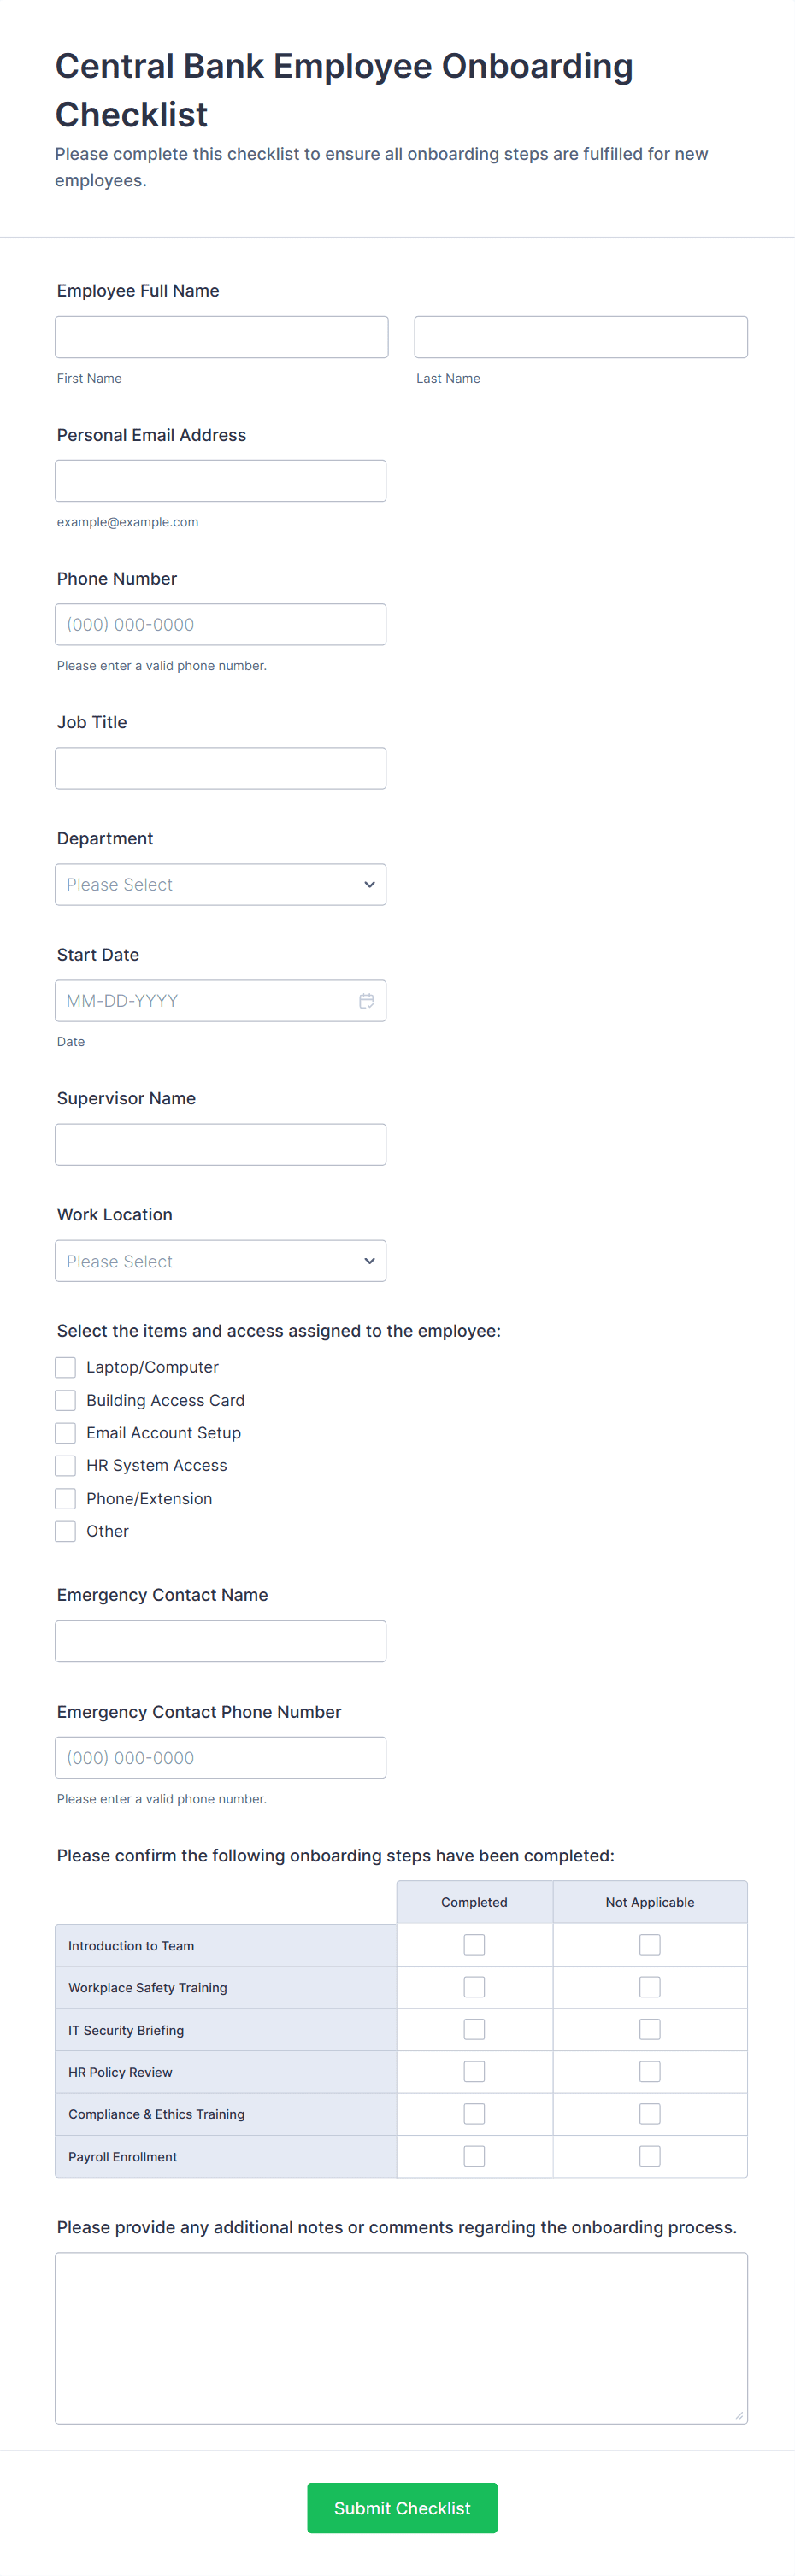Tick the Building Access Card option
The image size is (795, 2576).
pyautogui.click(x=66, y=1400)
